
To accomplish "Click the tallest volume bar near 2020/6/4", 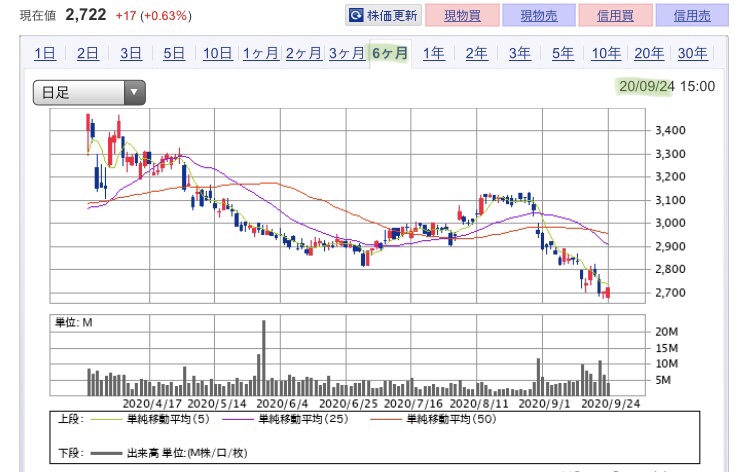I will pyautogui.click(x=264, y=358).
